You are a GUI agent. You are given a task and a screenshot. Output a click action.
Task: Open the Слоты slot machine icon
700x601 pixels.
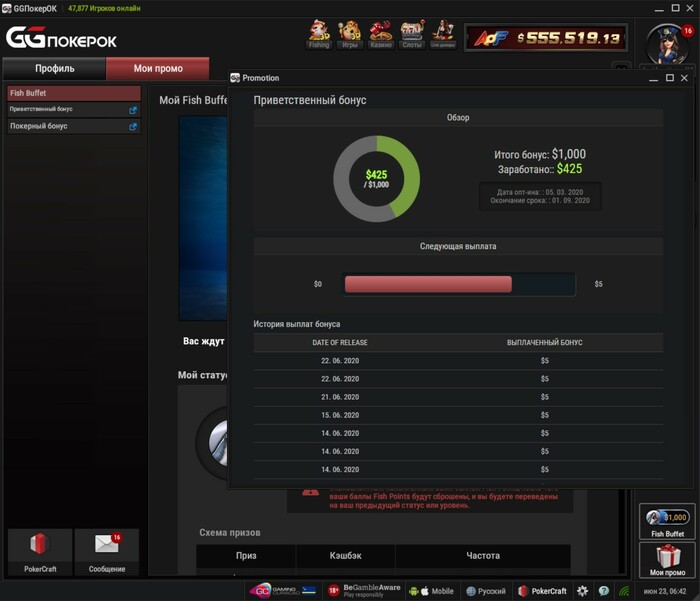tap(412, 34)
